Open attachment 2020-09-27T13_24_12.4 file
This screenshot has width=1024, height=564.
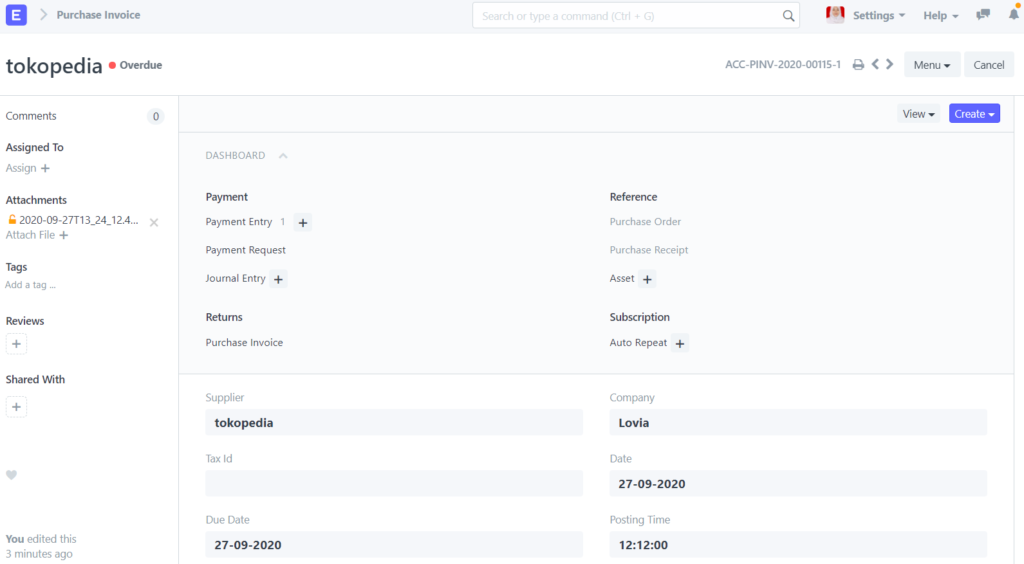(78, 220)
